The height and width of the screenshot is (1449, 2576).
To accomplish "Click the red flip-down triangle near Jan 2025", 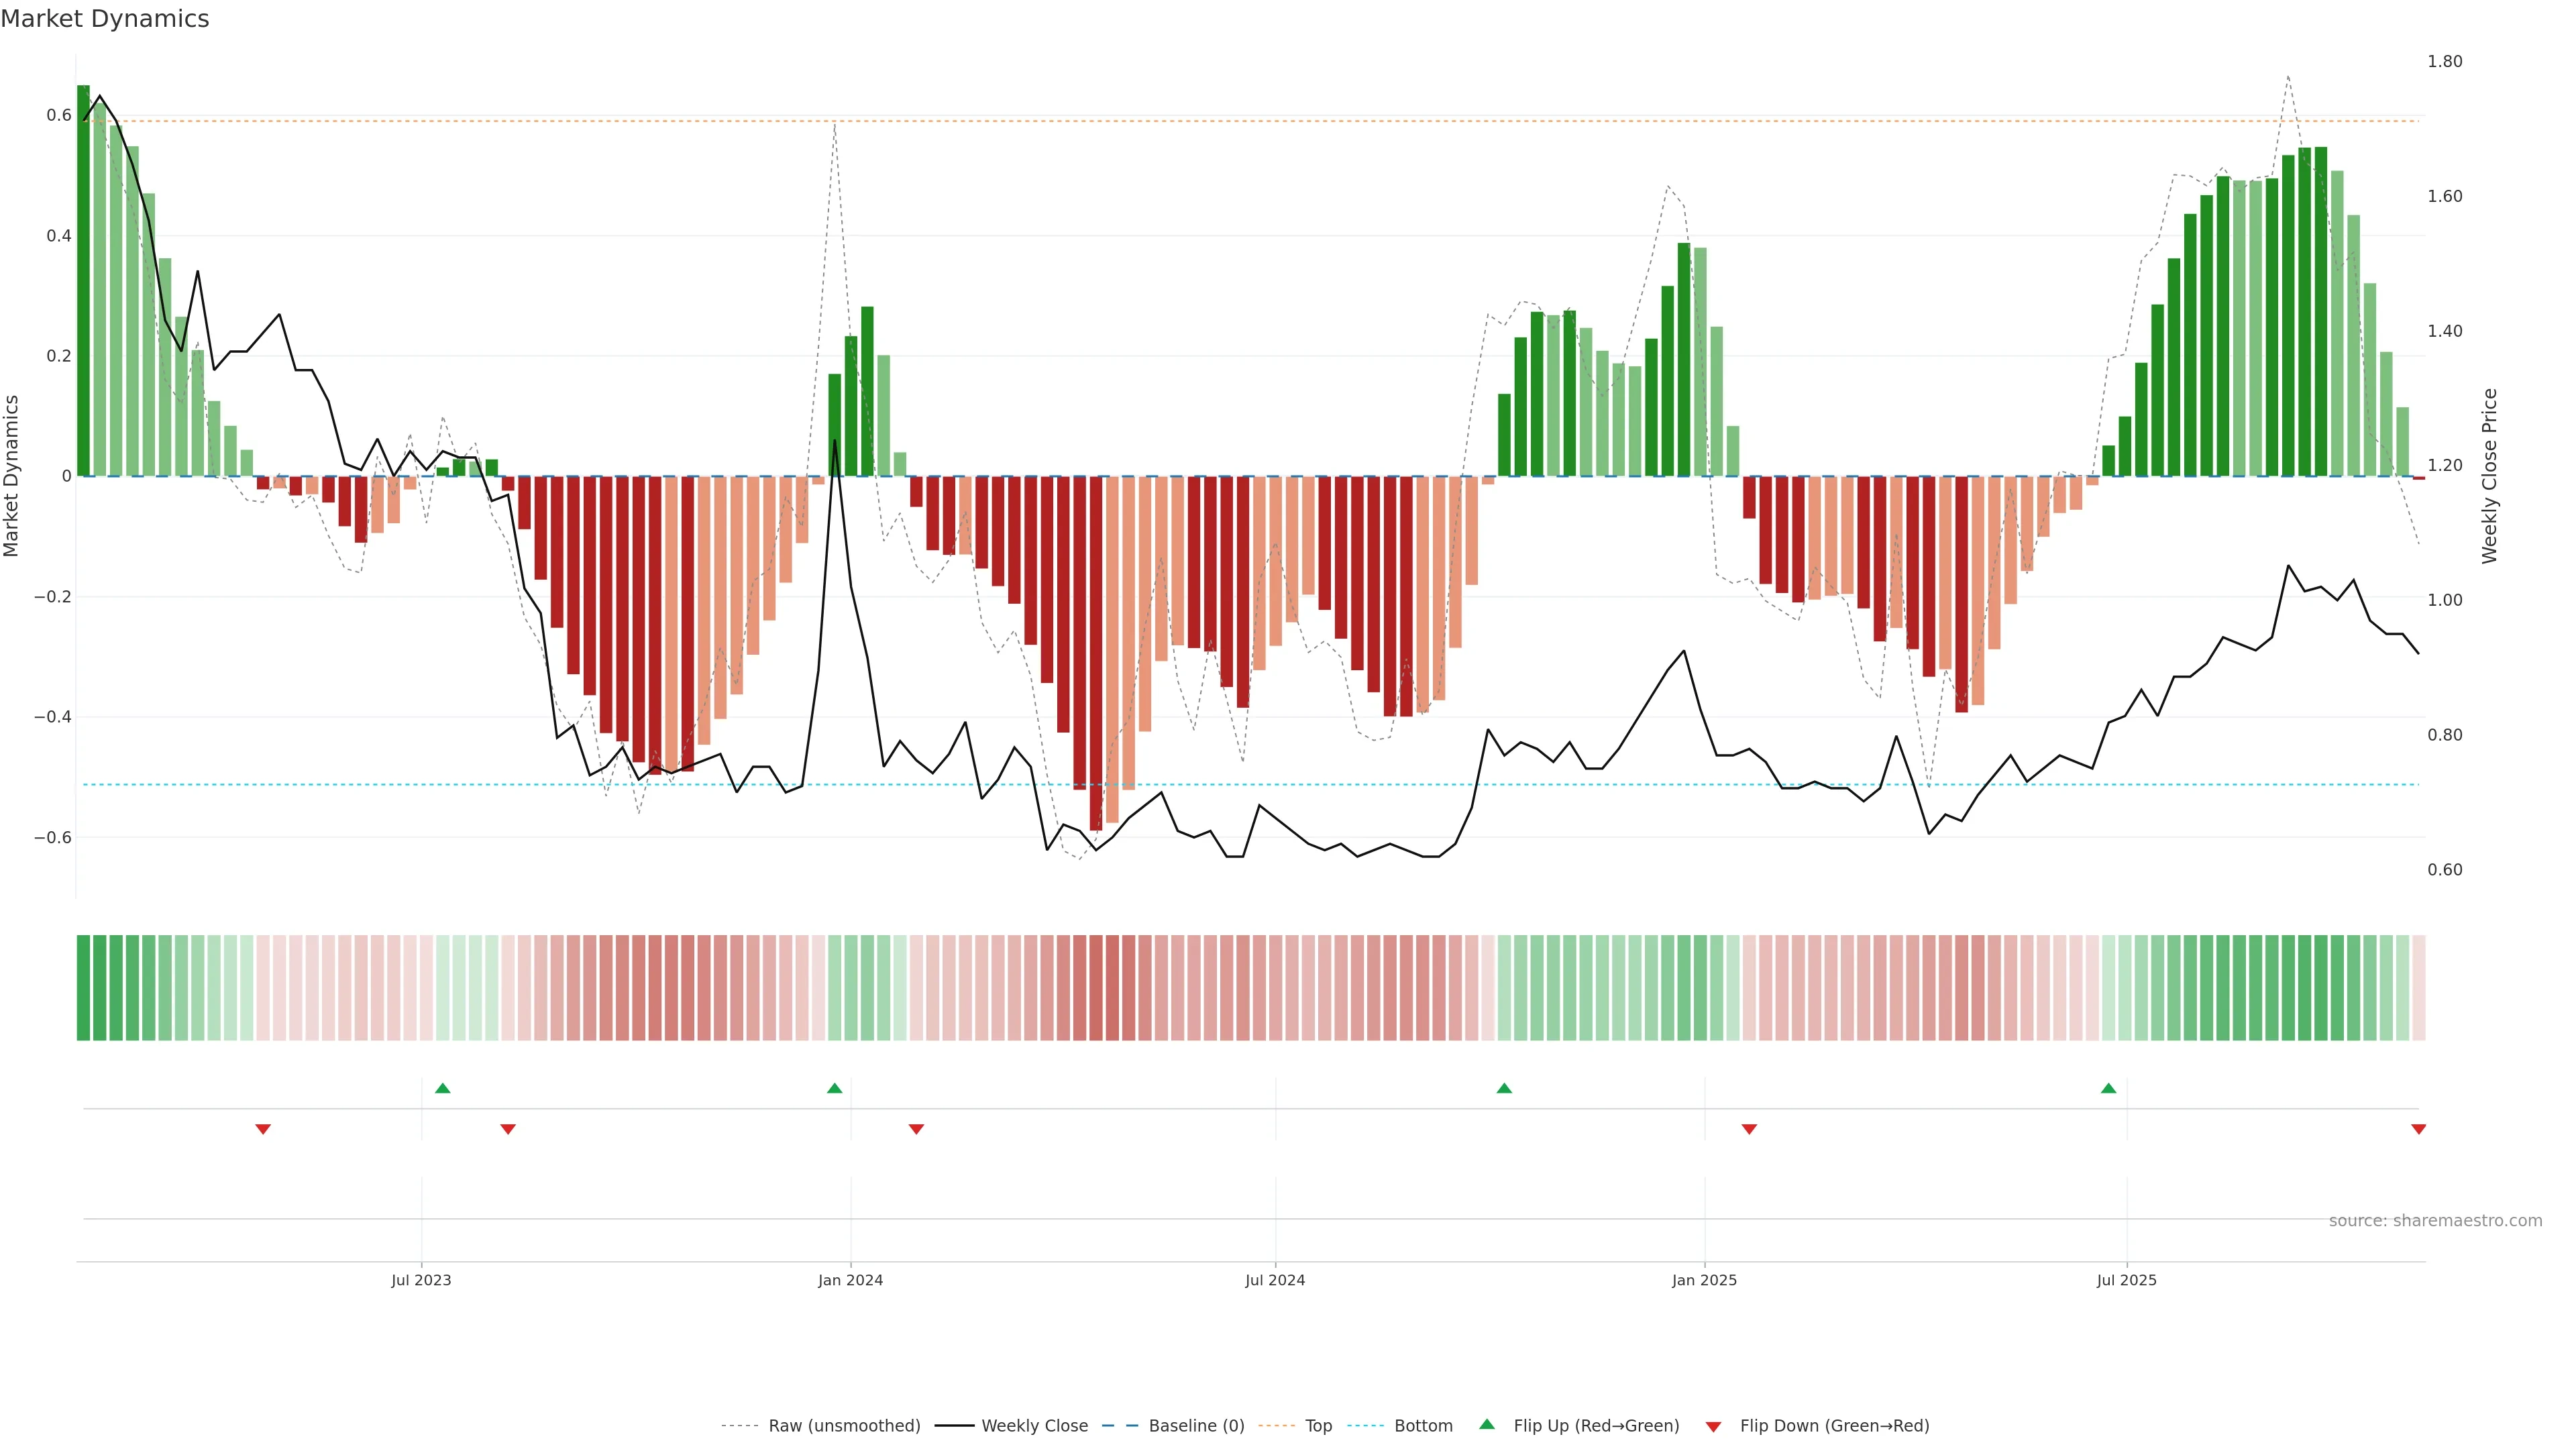I will tap(1749, 1129).
